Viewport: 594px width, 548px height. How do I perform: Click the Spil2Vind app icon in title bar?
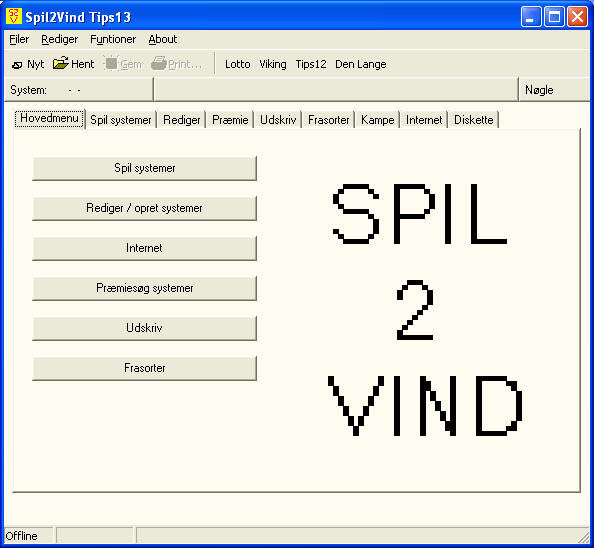[14, 16]
